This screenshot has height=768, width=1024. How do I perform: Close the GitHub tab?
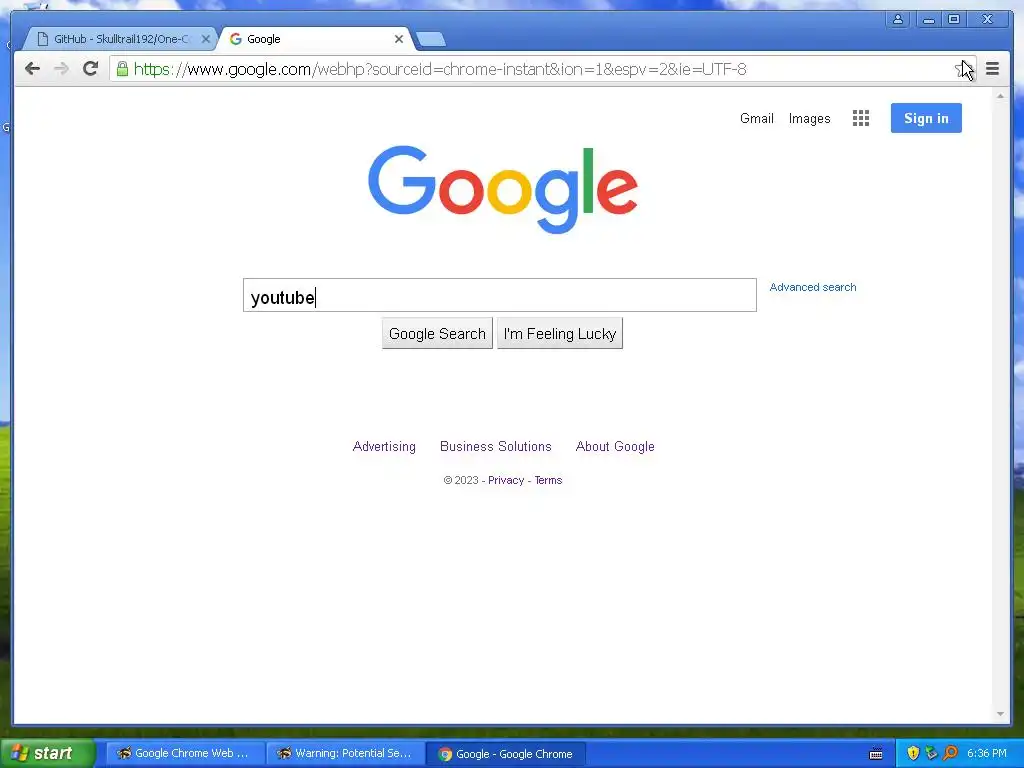[205, 39]
